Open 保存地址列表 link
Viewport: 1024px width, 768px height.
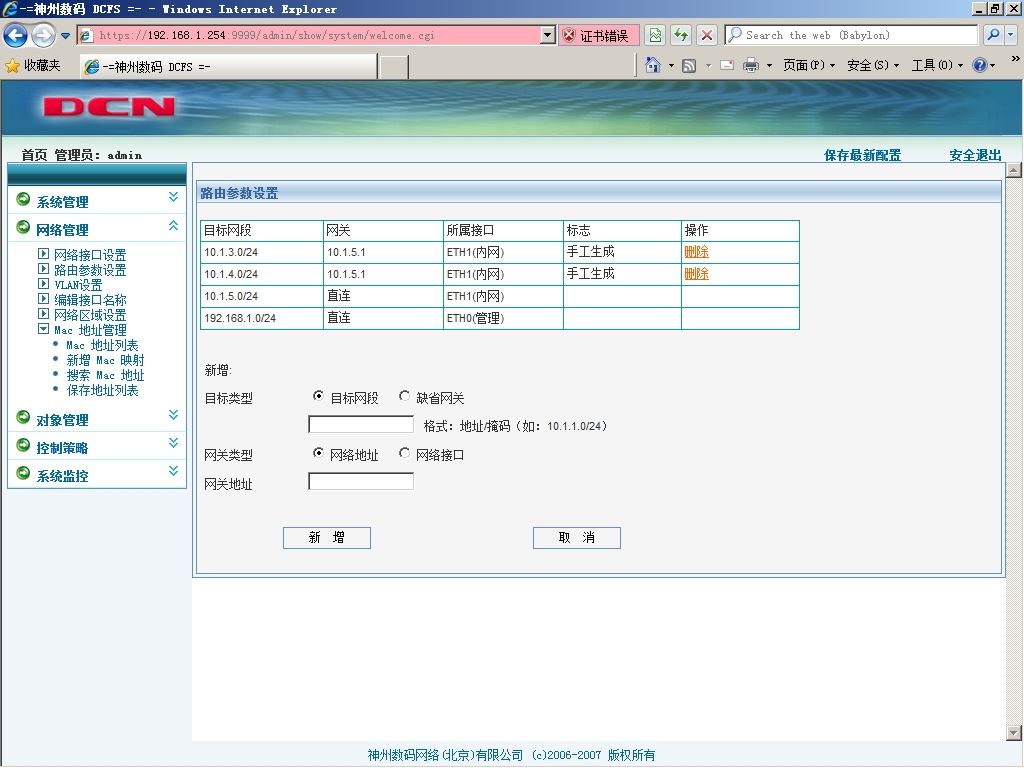click(x=103, y=390)
